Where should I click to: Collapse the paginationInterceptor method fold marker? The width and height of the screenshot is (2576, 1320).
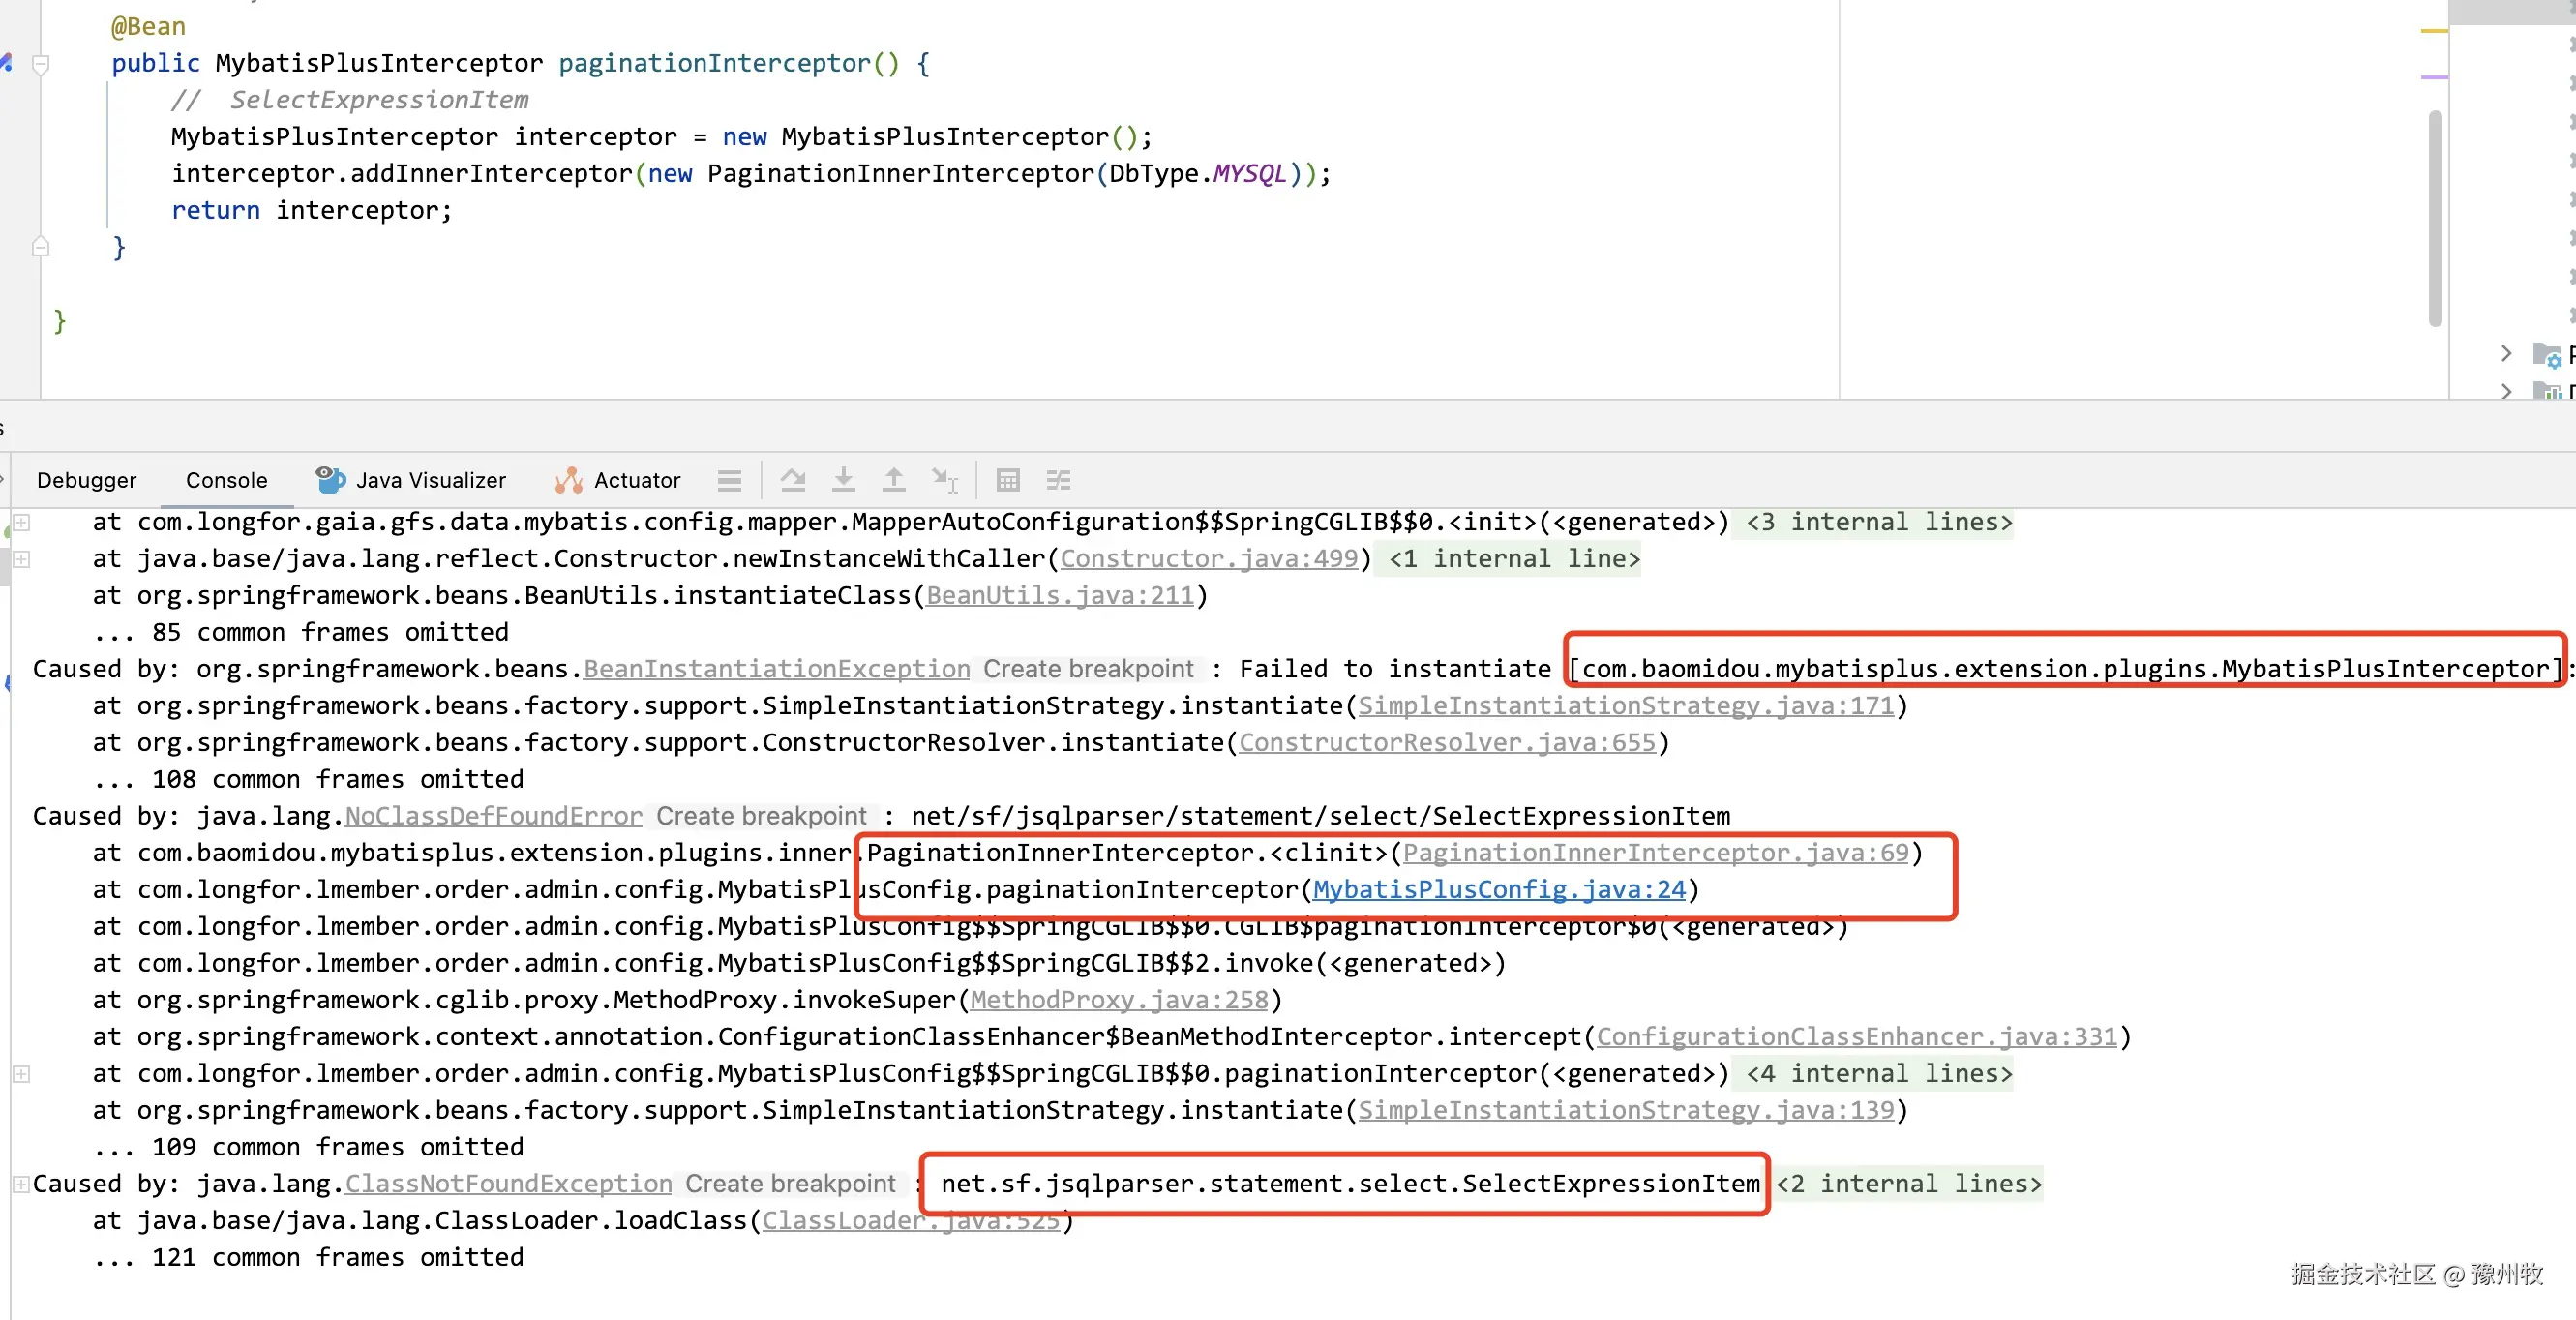pyautogui.click(x=41, y=64)
